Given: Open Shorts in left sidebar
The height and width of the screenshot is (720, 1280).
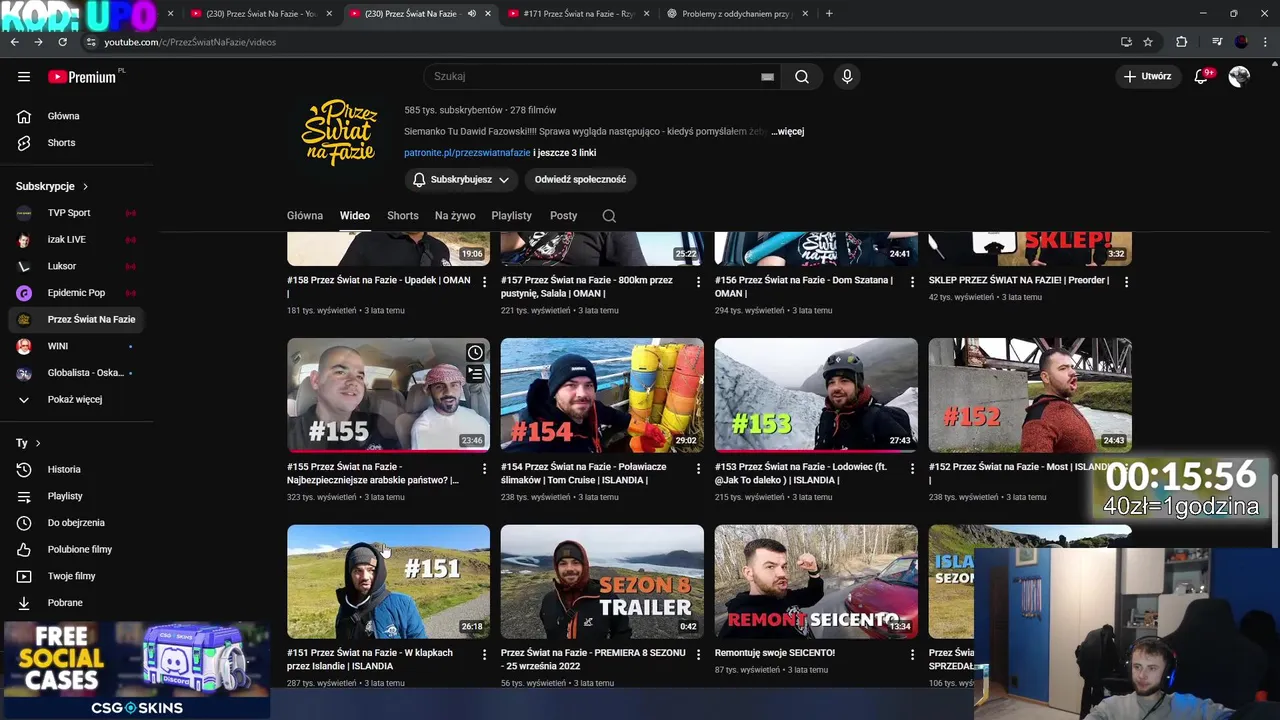Looking at the screenshot, I should (76, 142).
